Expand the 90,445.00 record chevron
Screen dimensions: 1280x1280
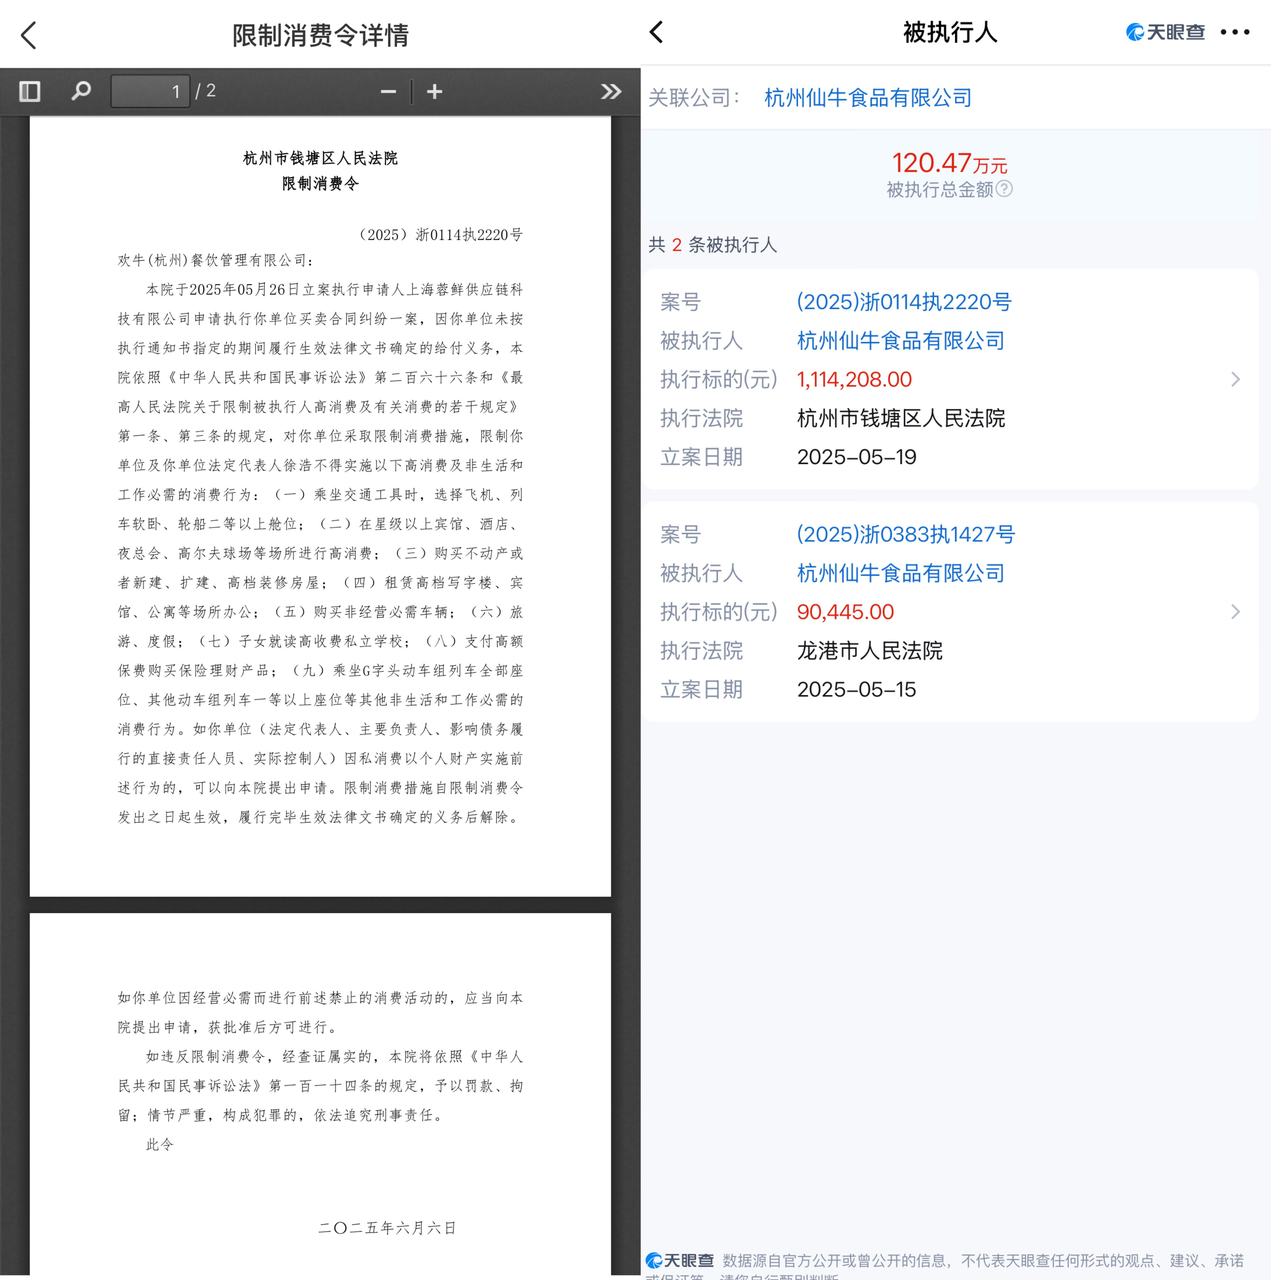1235,611
